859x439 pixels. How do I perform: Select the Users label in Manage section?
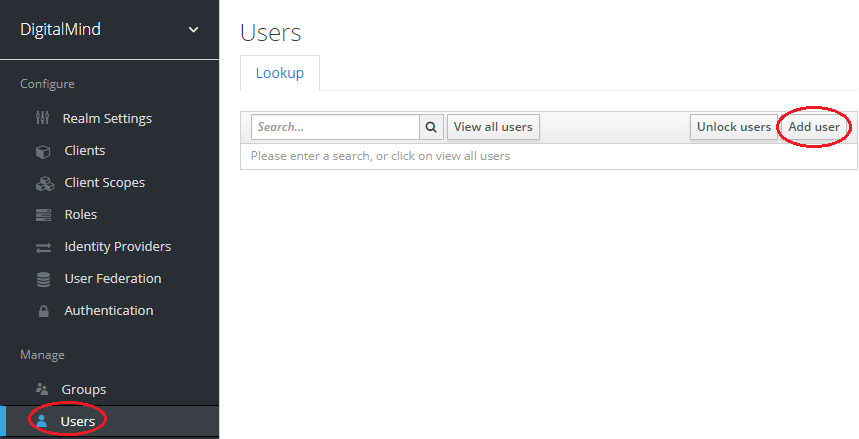[78, 421]
